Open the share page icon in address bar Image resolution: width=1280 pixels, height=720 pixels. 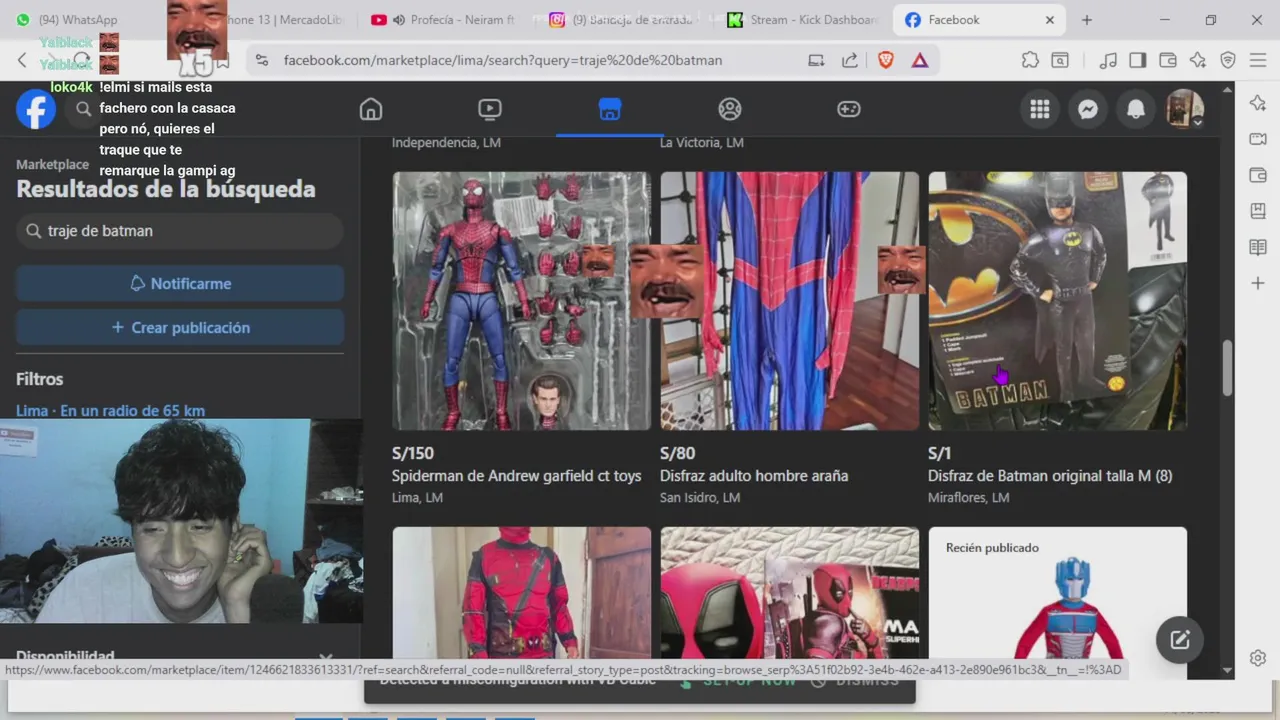coord(850,60)
